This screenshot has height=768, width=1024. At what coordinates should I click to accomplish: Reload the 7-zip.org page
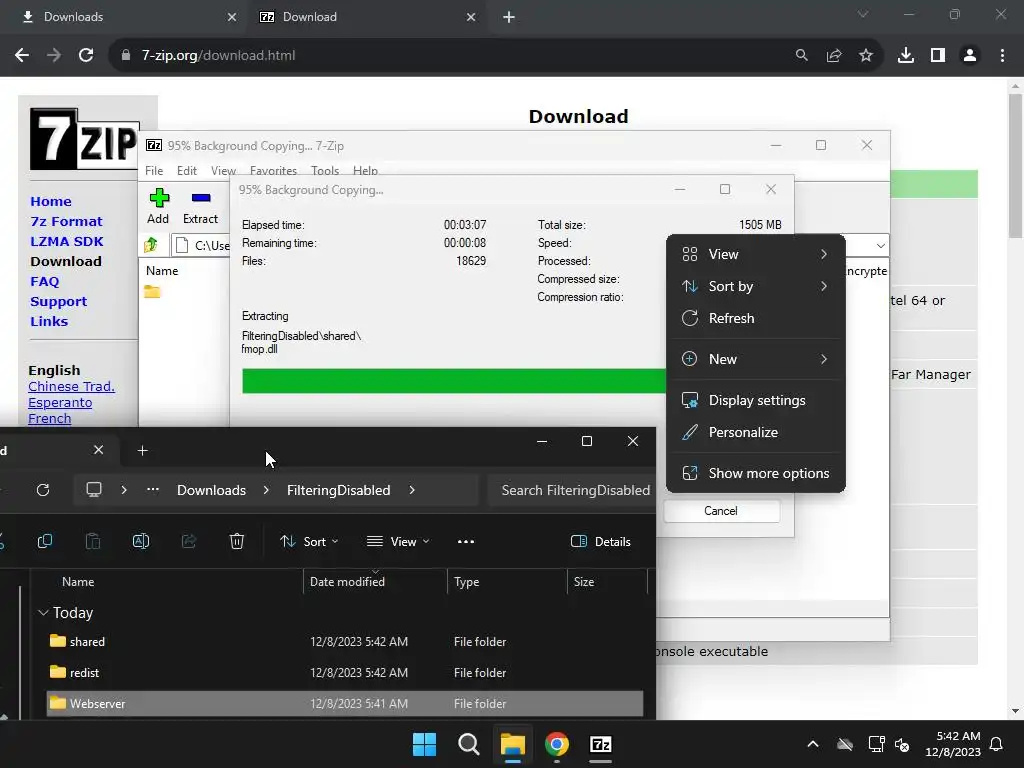(86, 56)
